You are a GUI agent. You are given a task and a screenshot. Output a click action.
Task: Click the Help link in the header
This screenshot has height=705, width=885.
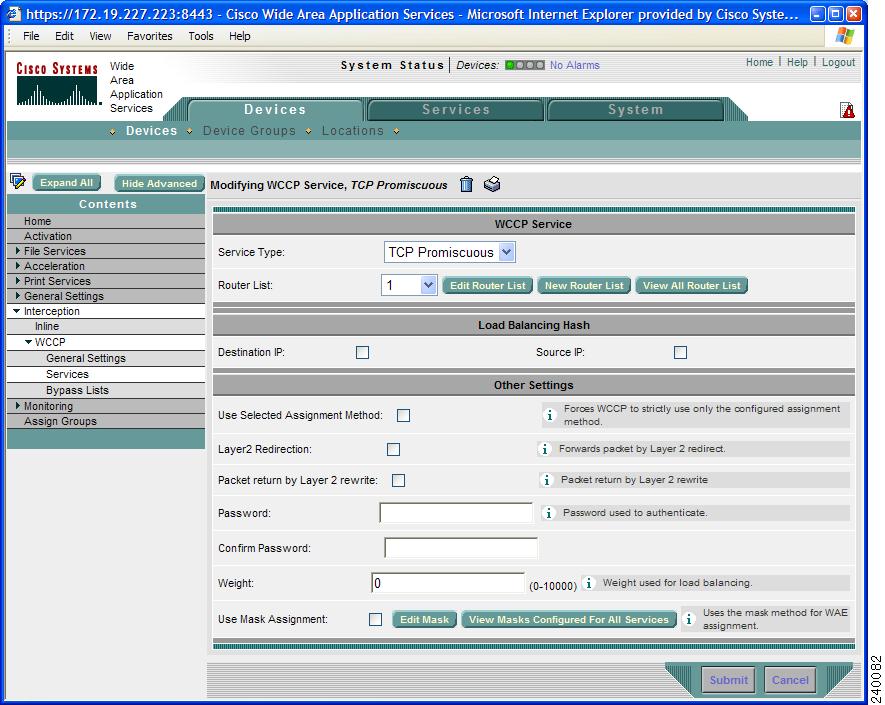[x=797, y=62]
